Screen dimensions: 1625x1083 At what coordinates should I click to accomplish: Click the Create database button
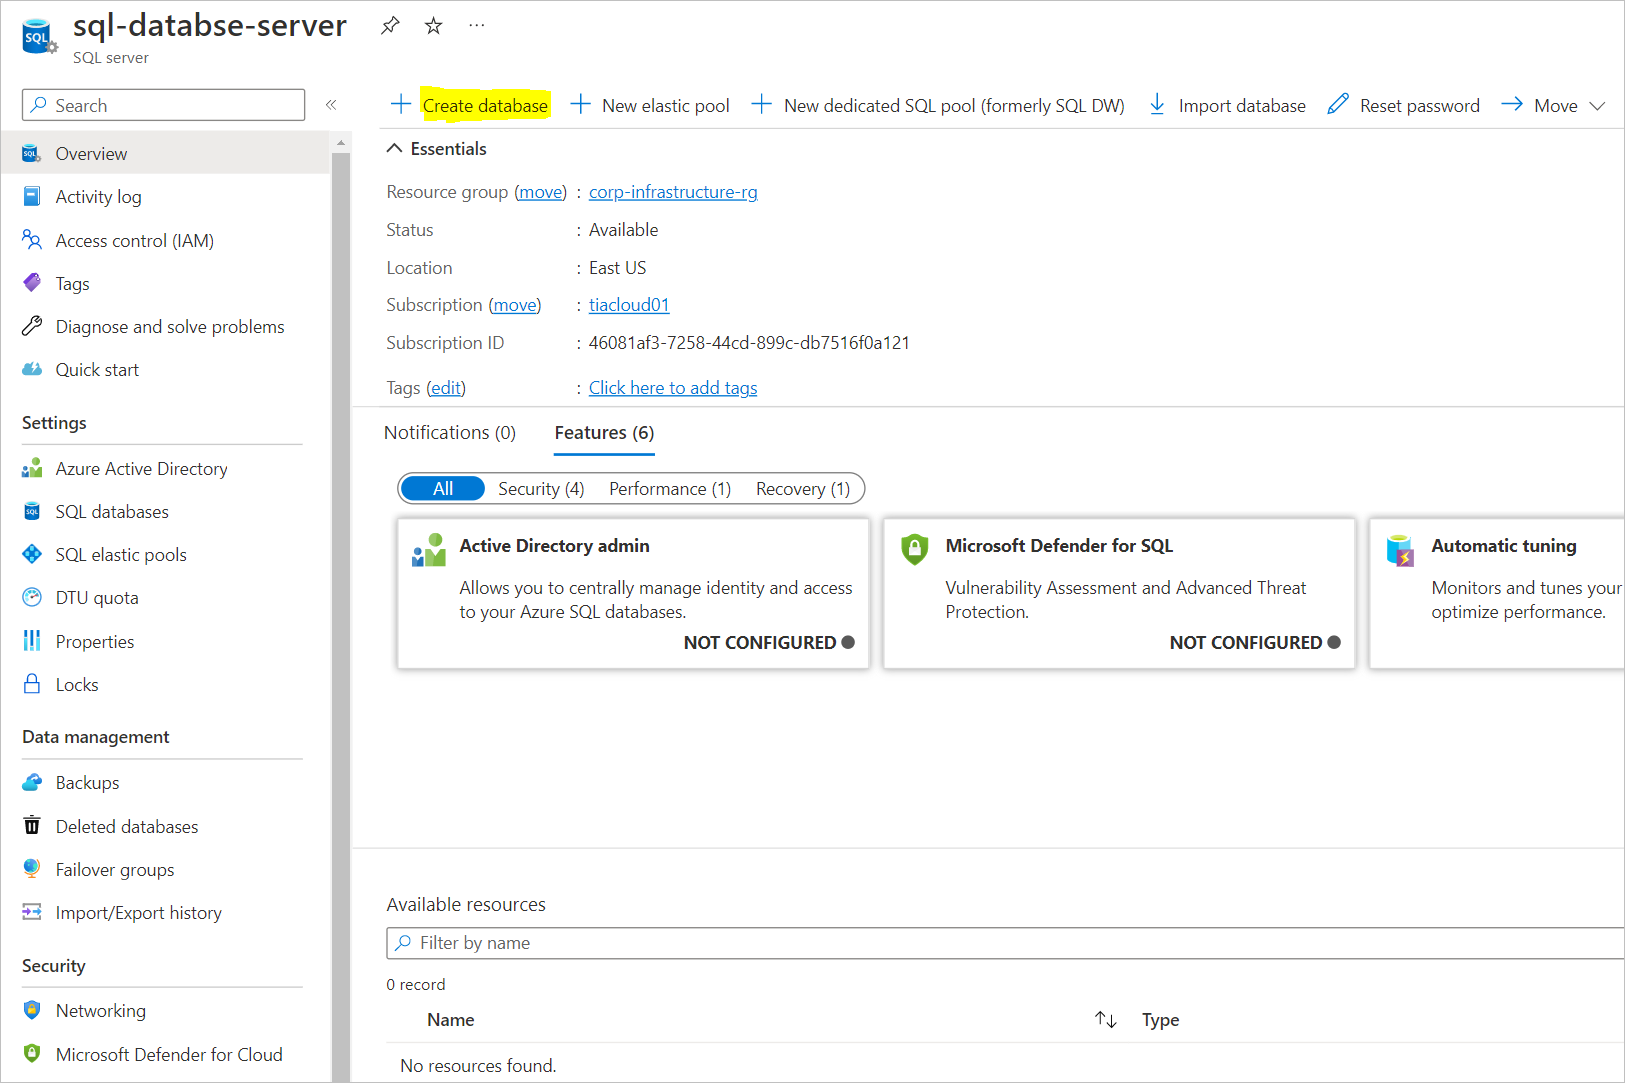click(471, 105)
